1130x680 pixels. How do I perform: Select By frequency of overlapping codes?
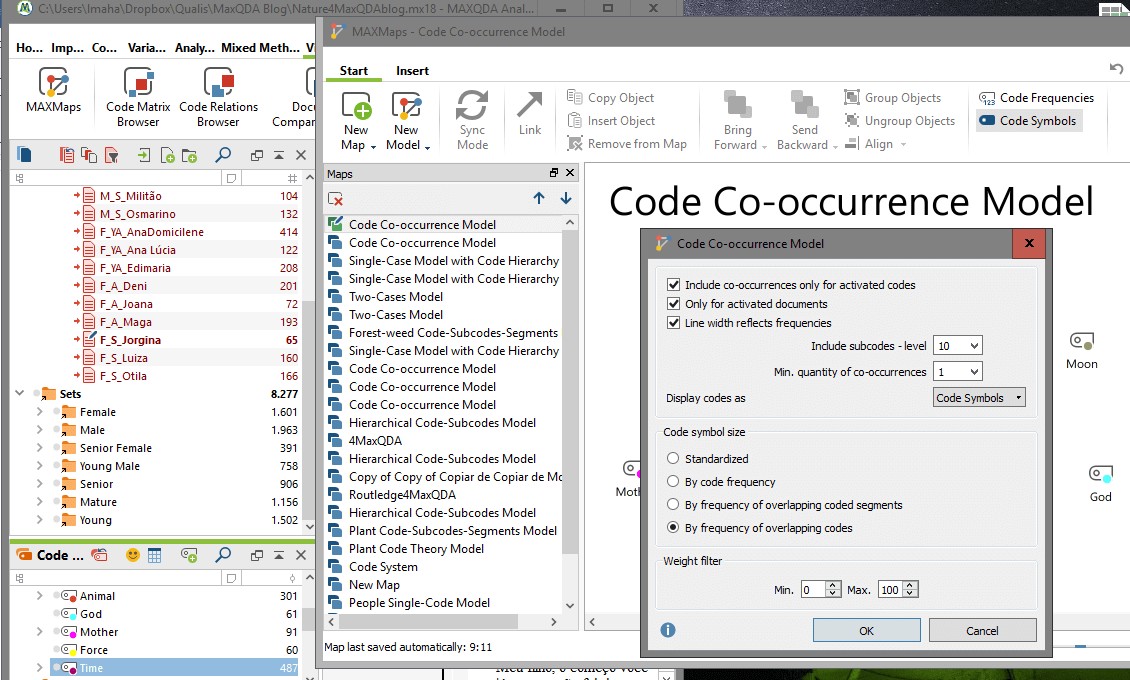tap(673, 527)
